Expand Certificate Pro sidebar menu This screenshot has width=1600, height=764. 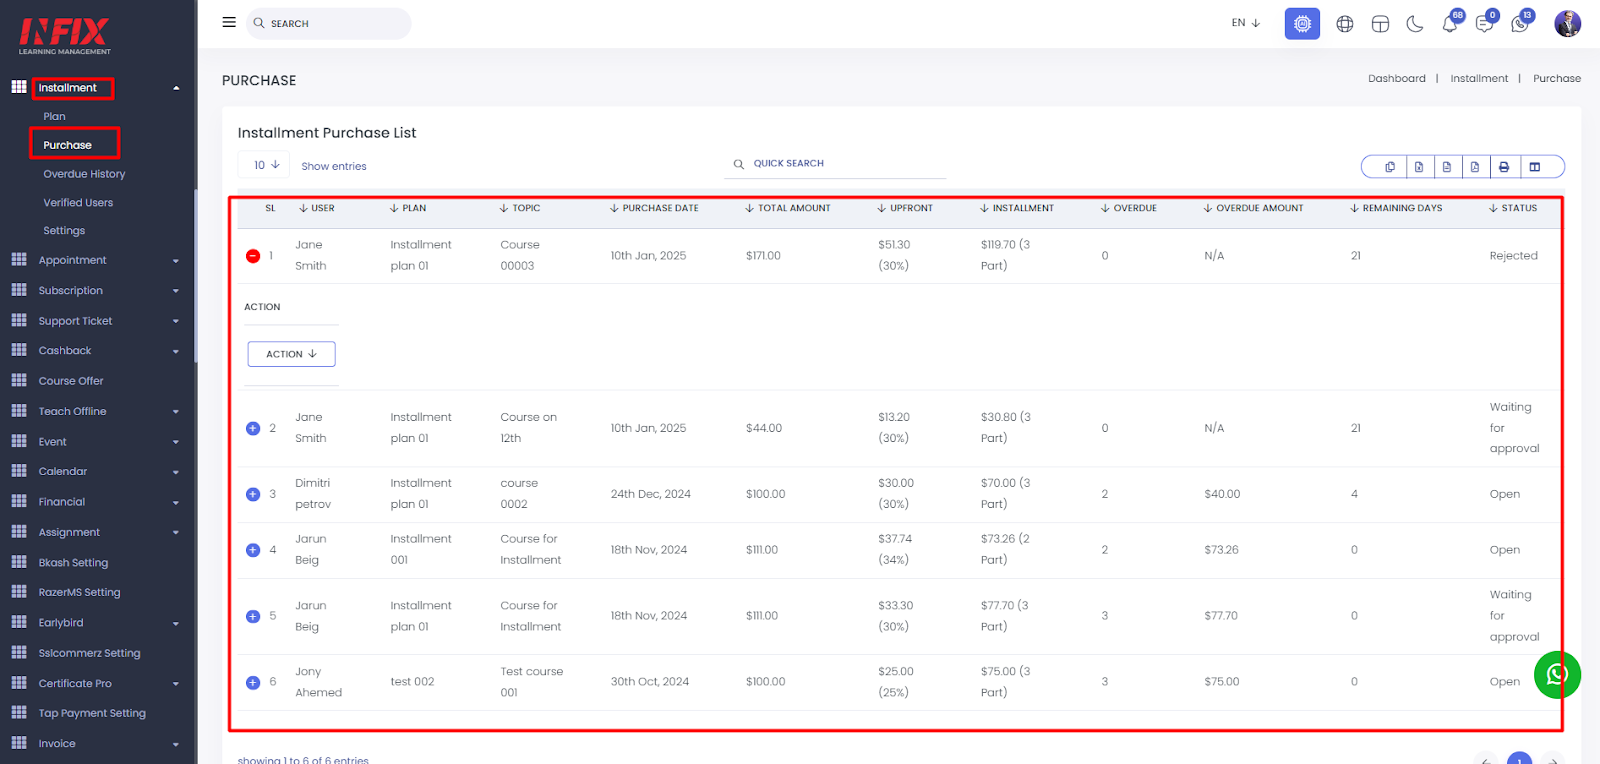pyautogui.click(x=96, y=684)
